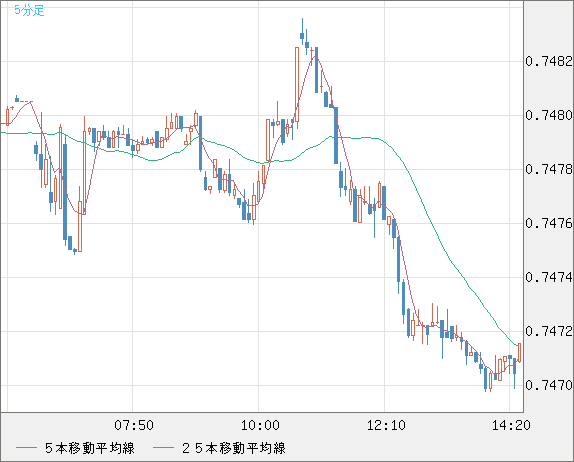Click the highest candlestick at the chart peak
574x462 pixels.
tap(302, 32)
